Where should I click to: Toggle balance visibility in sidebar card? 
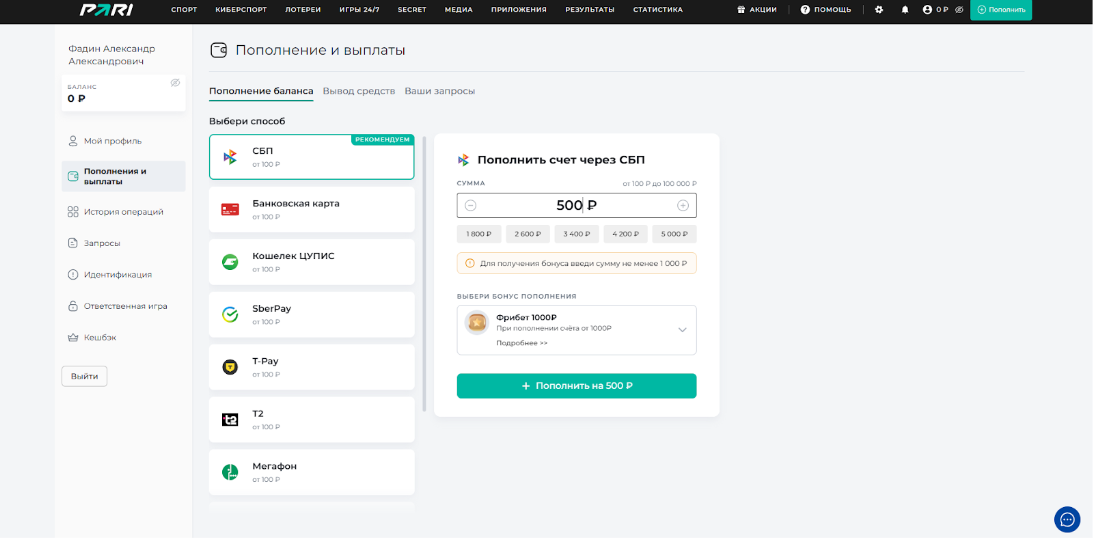click(175, 83)
